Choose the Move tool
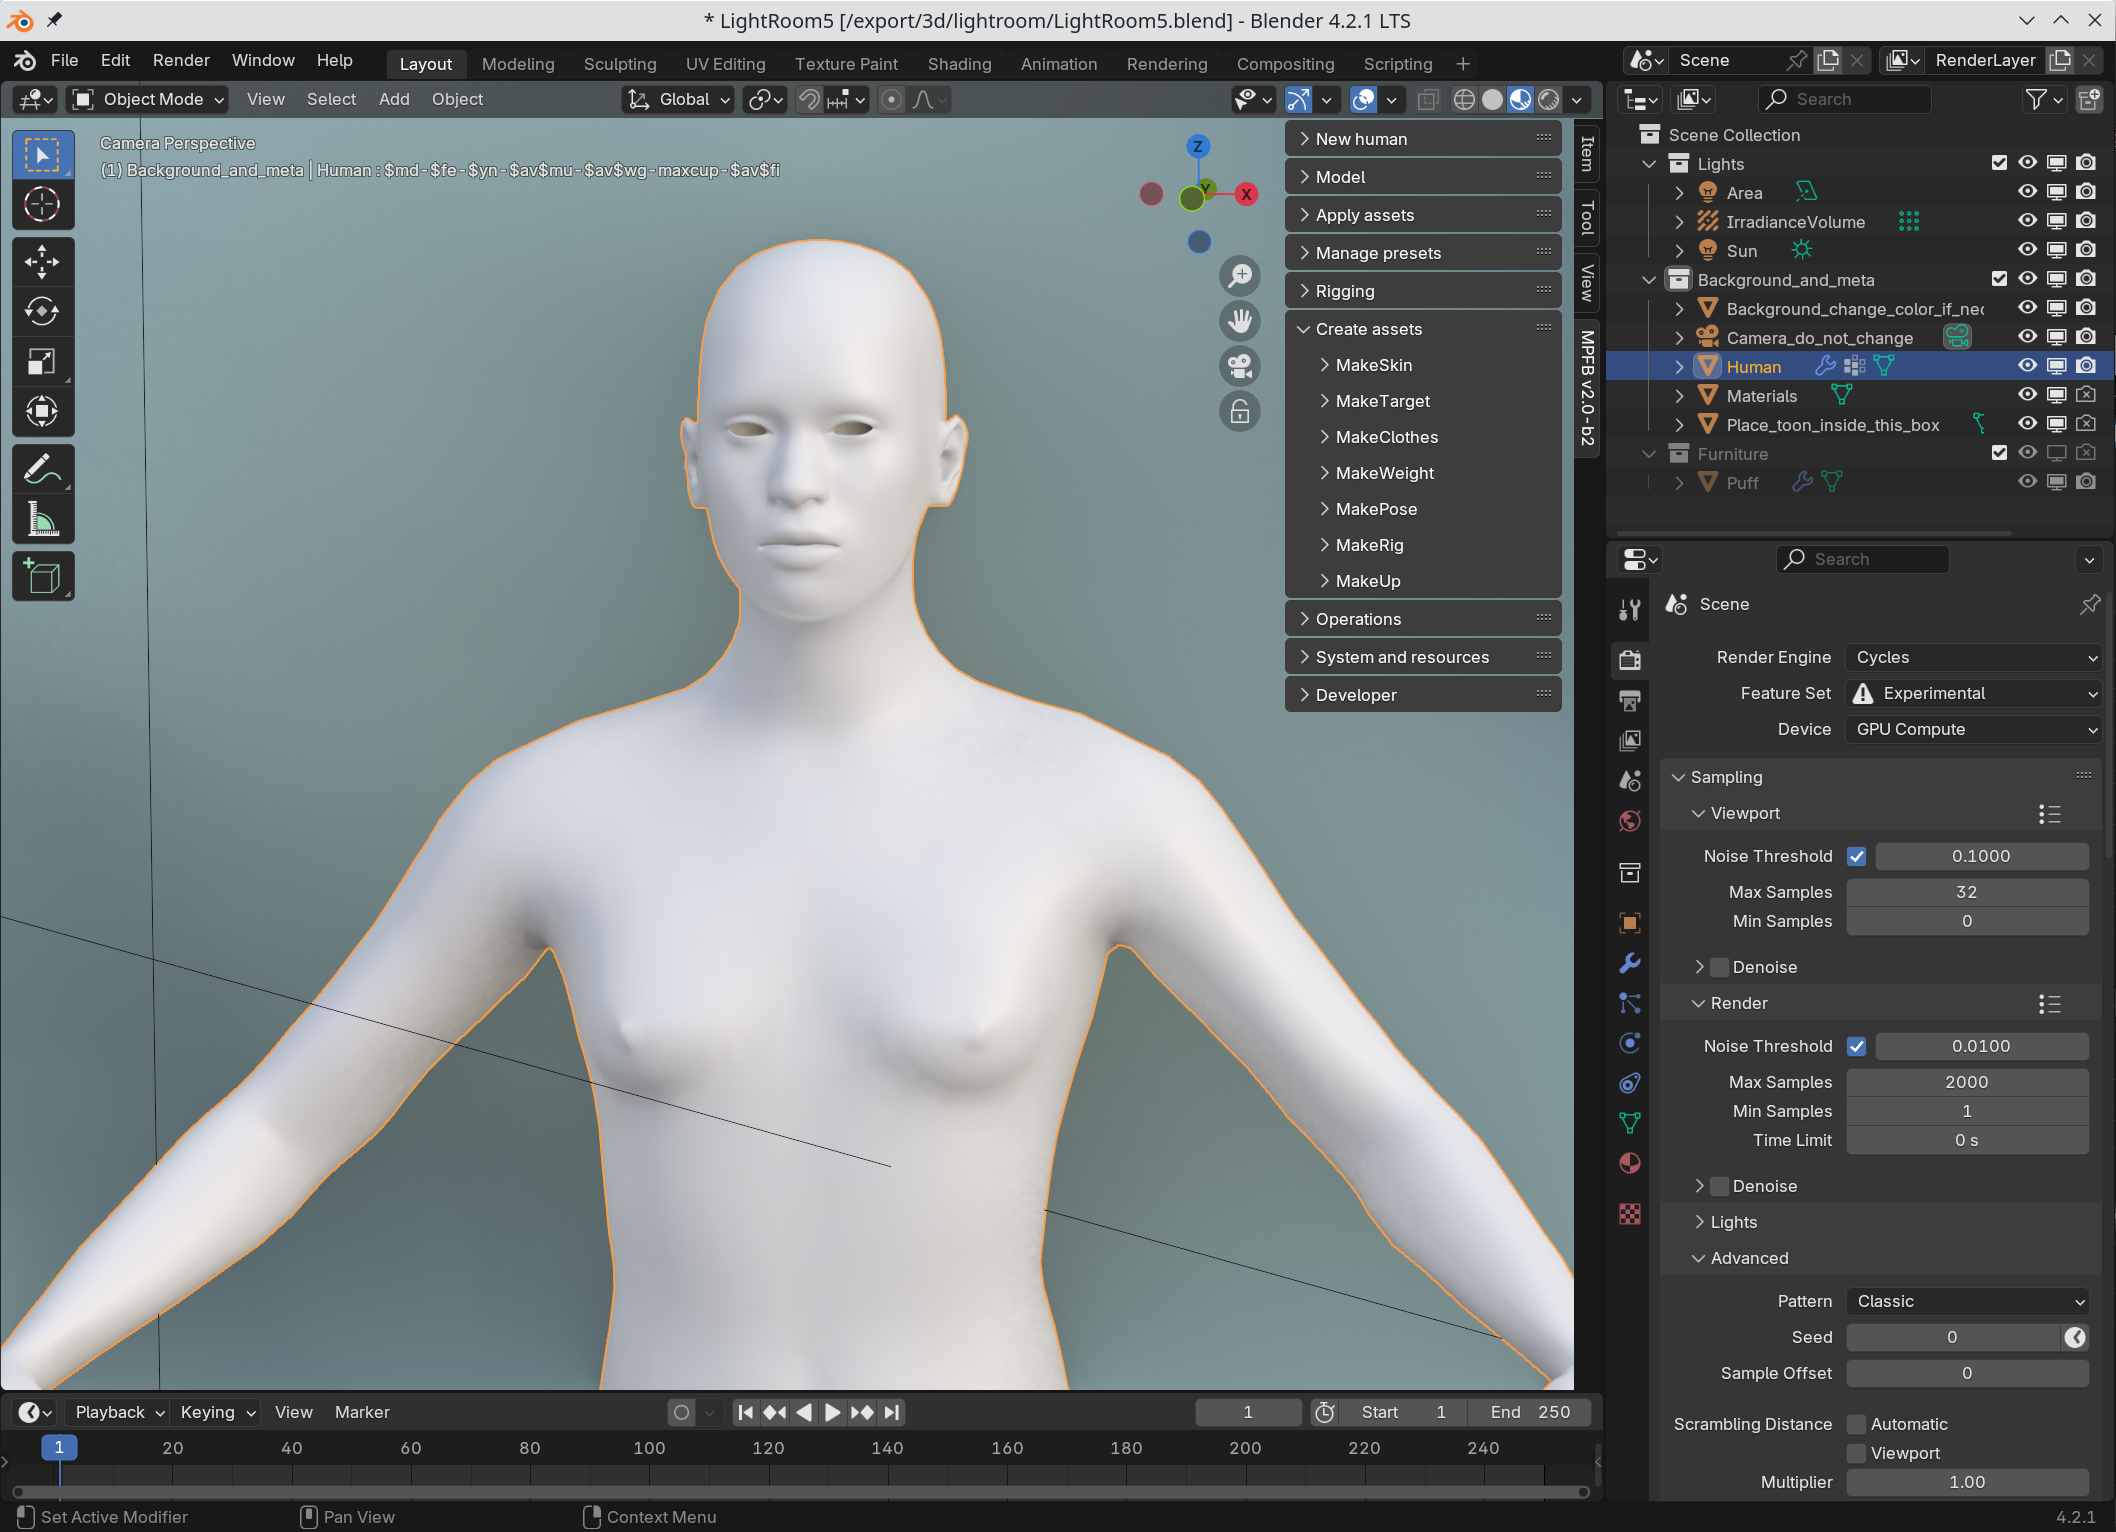 pos(42,262)
